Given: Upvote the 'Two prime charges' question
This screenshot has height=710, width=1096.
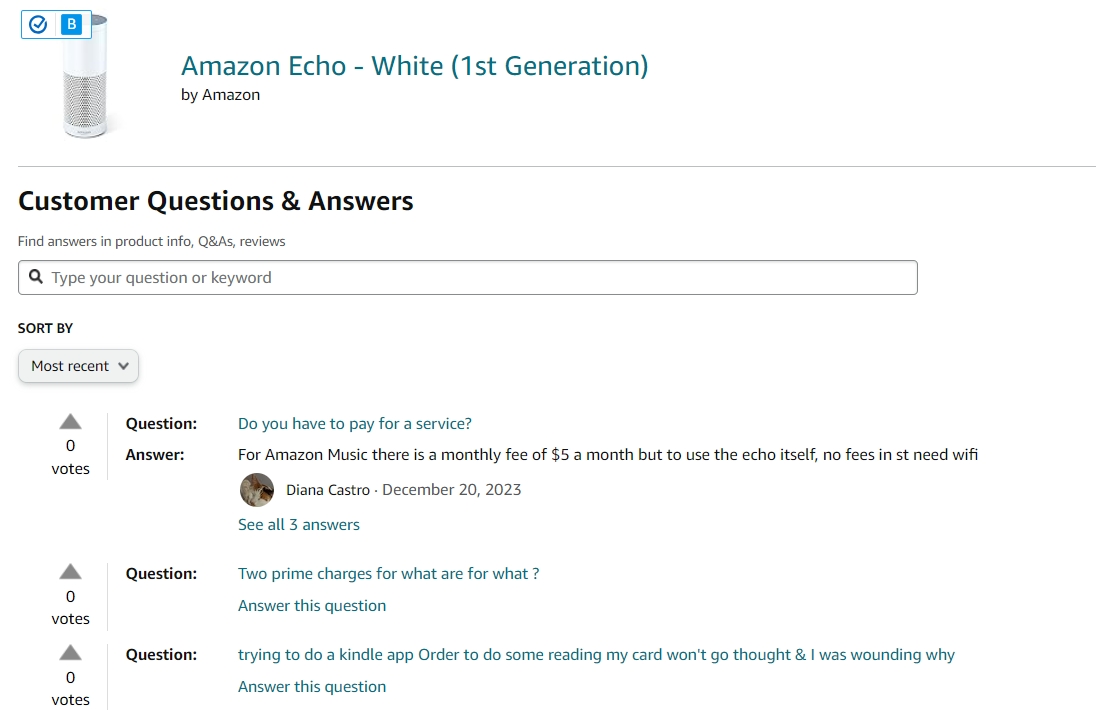Looking at the screenshot, I should pyautogui.click(x=70, y=572).
